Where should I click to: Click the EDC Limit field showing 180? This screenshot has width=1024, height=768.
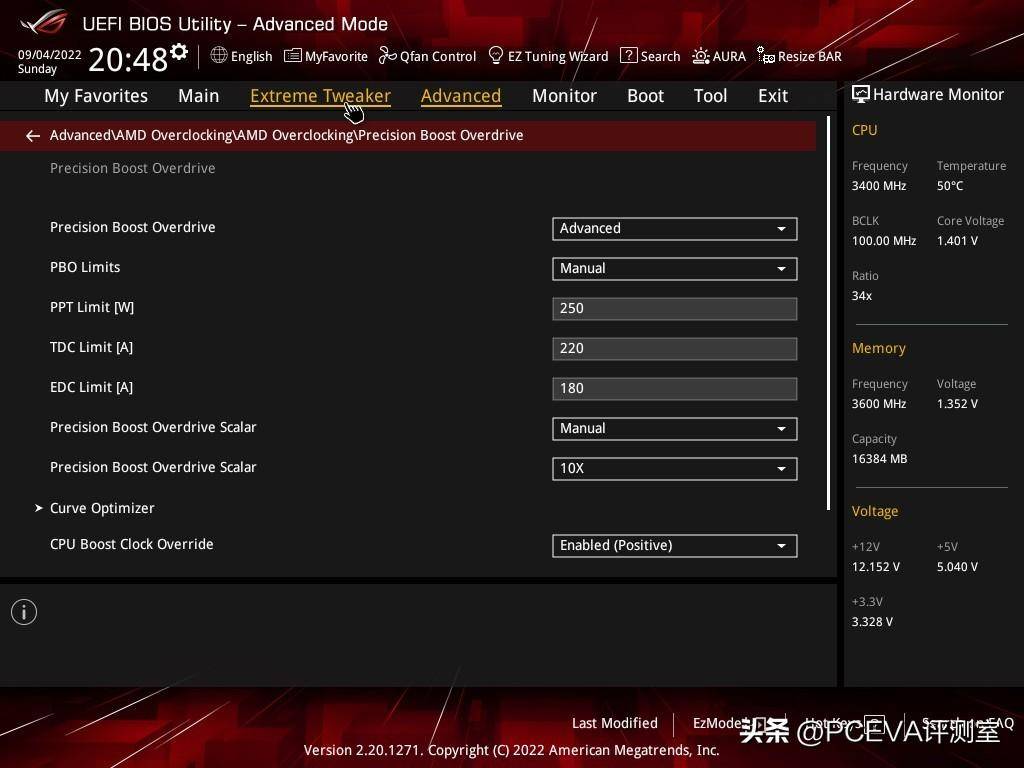(675, 388)
